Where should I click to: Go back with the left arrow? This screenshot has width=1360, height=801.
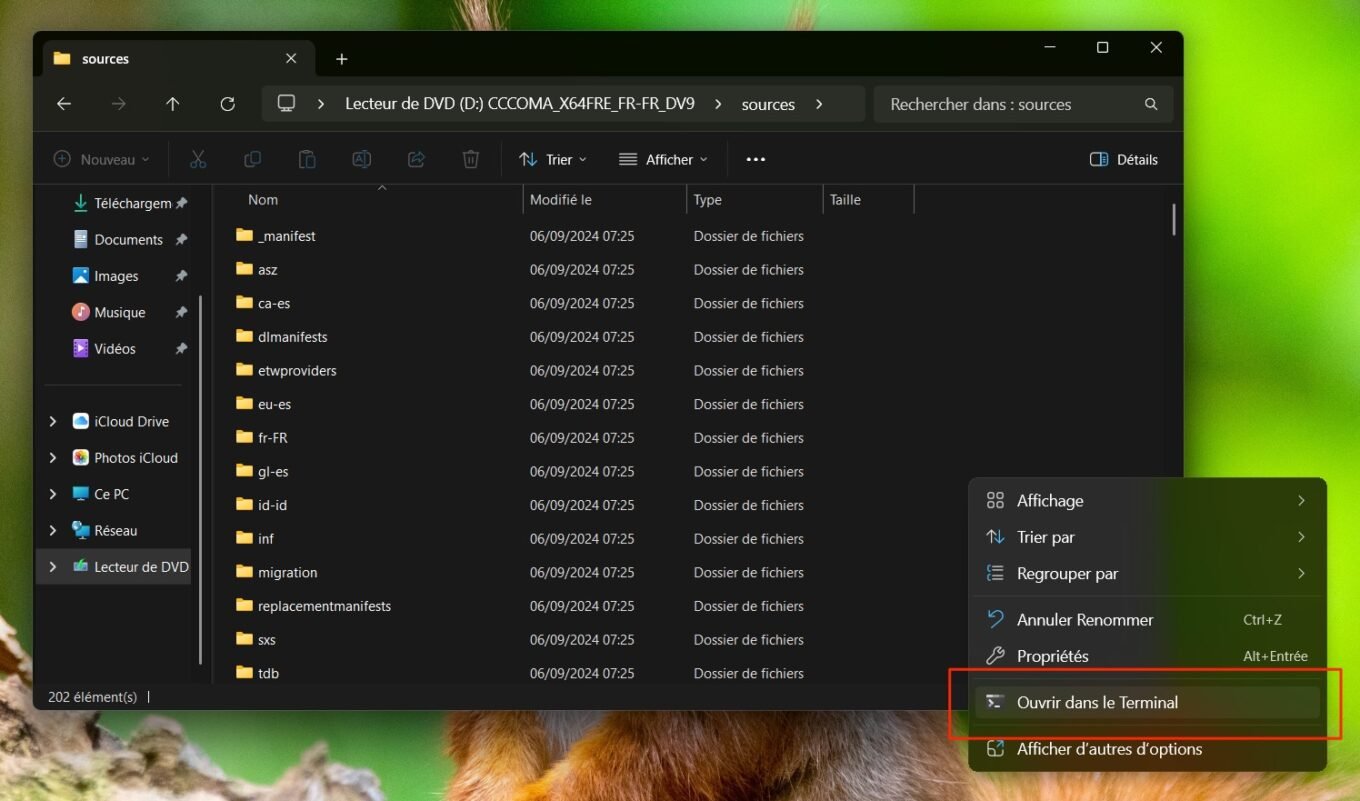tap(64, 104)
